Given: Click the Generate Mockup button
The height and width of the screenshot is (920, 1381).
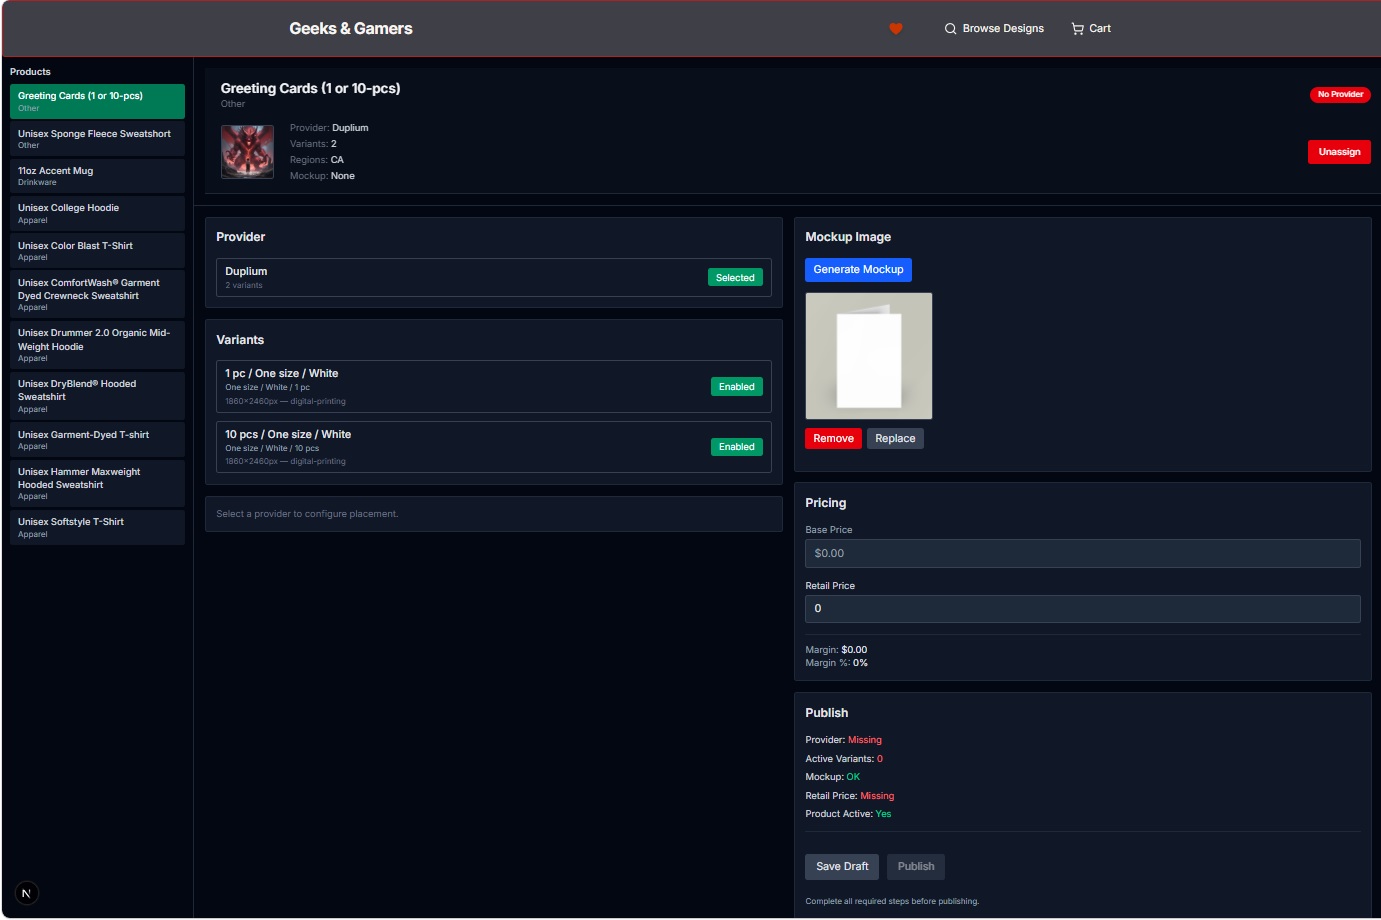Looking at the screenshot, I should (x=858, y=270).
